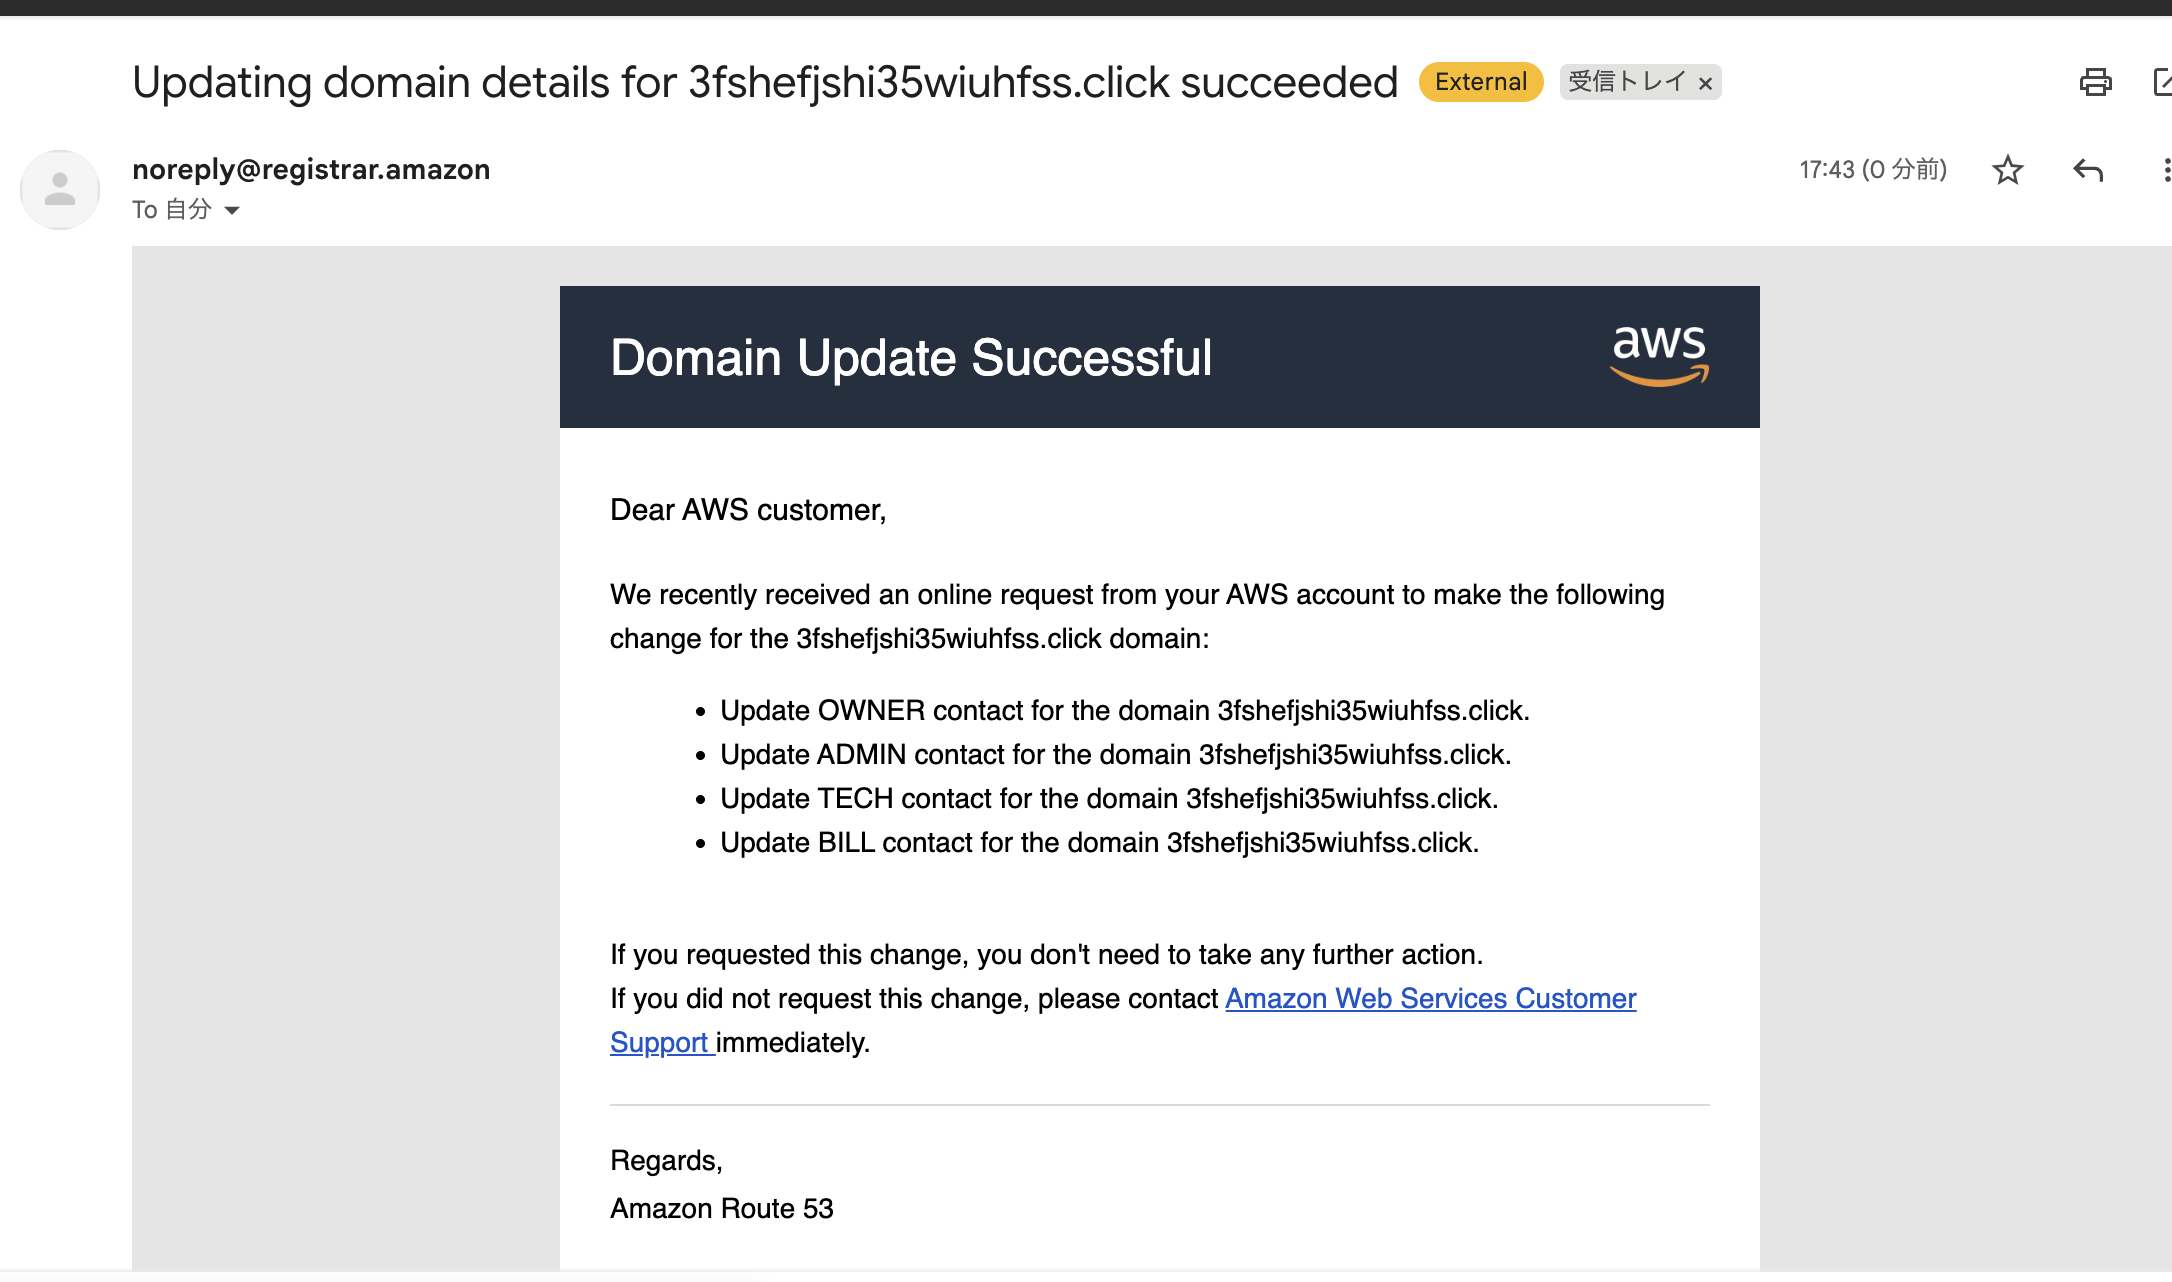2172x1282 pixels.
Task: Select the timestamp 17:43 area
Action: [x=1872, y=170]
